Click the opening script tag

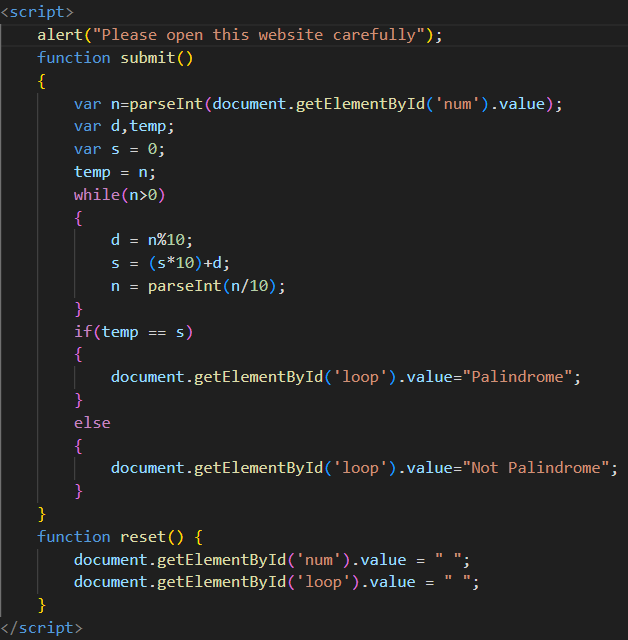[37, 12]
